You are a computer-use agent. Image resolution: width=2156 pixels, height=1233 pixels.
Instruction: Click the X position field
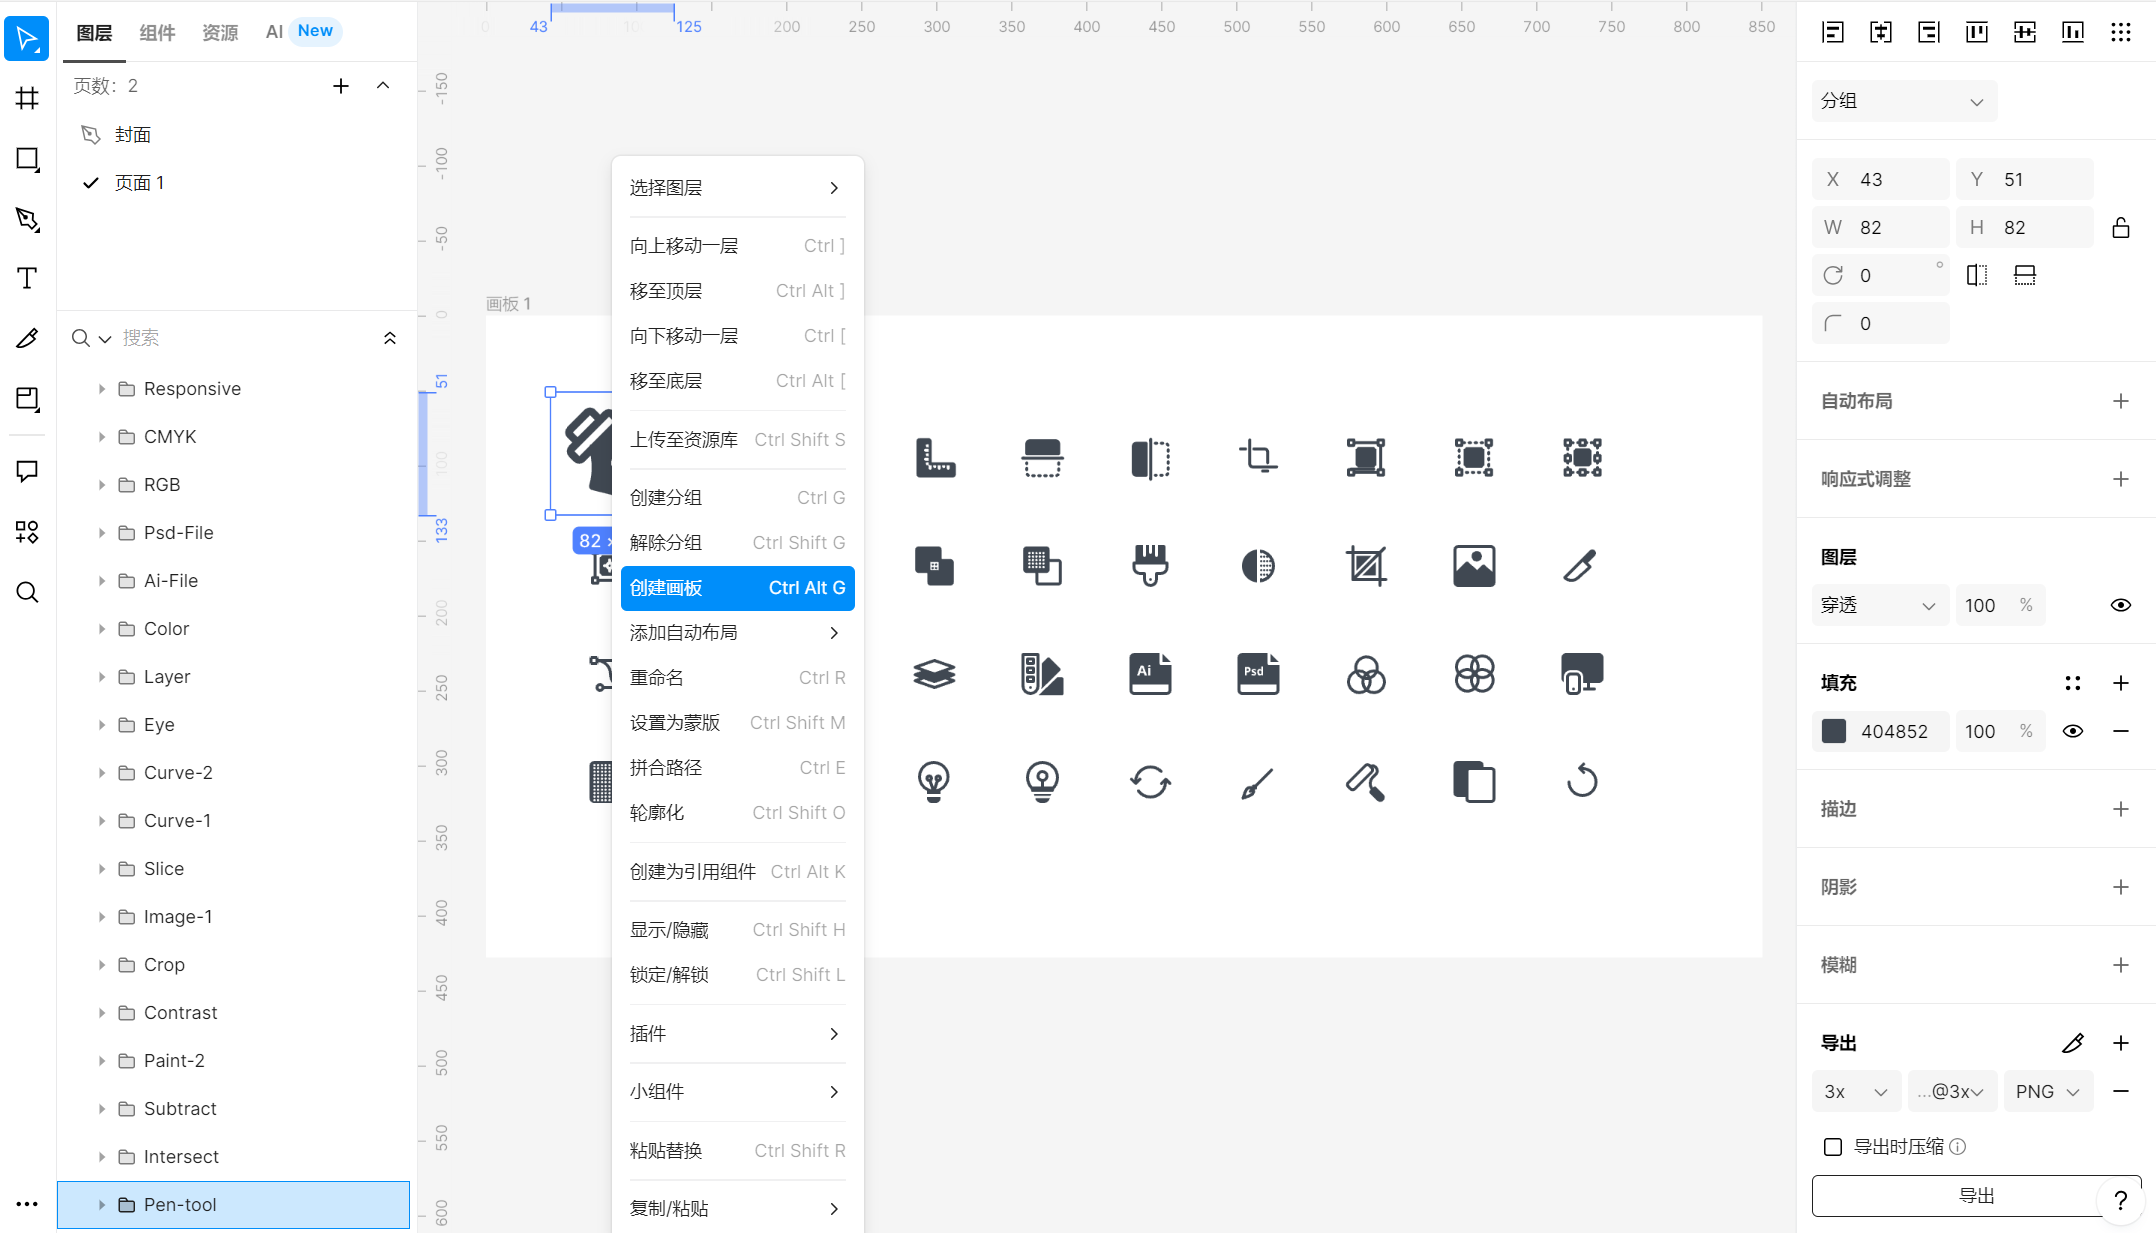(1880, 179)
